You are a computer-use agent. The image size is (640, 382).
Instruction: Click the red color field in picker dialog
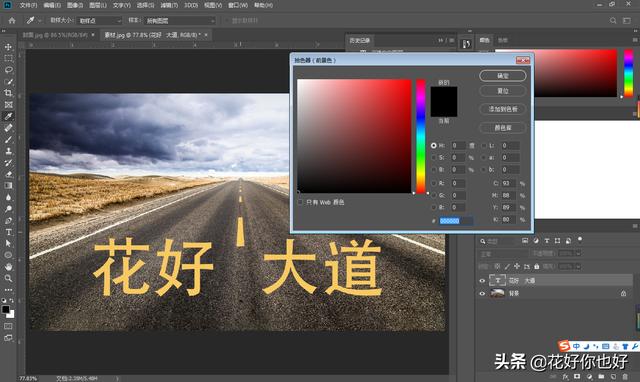point(354,136)
